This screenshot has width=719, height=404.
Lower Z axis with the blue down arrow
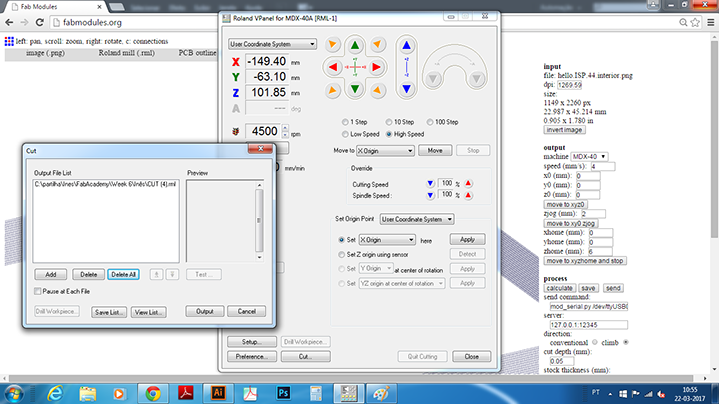[x=406, y=89]
